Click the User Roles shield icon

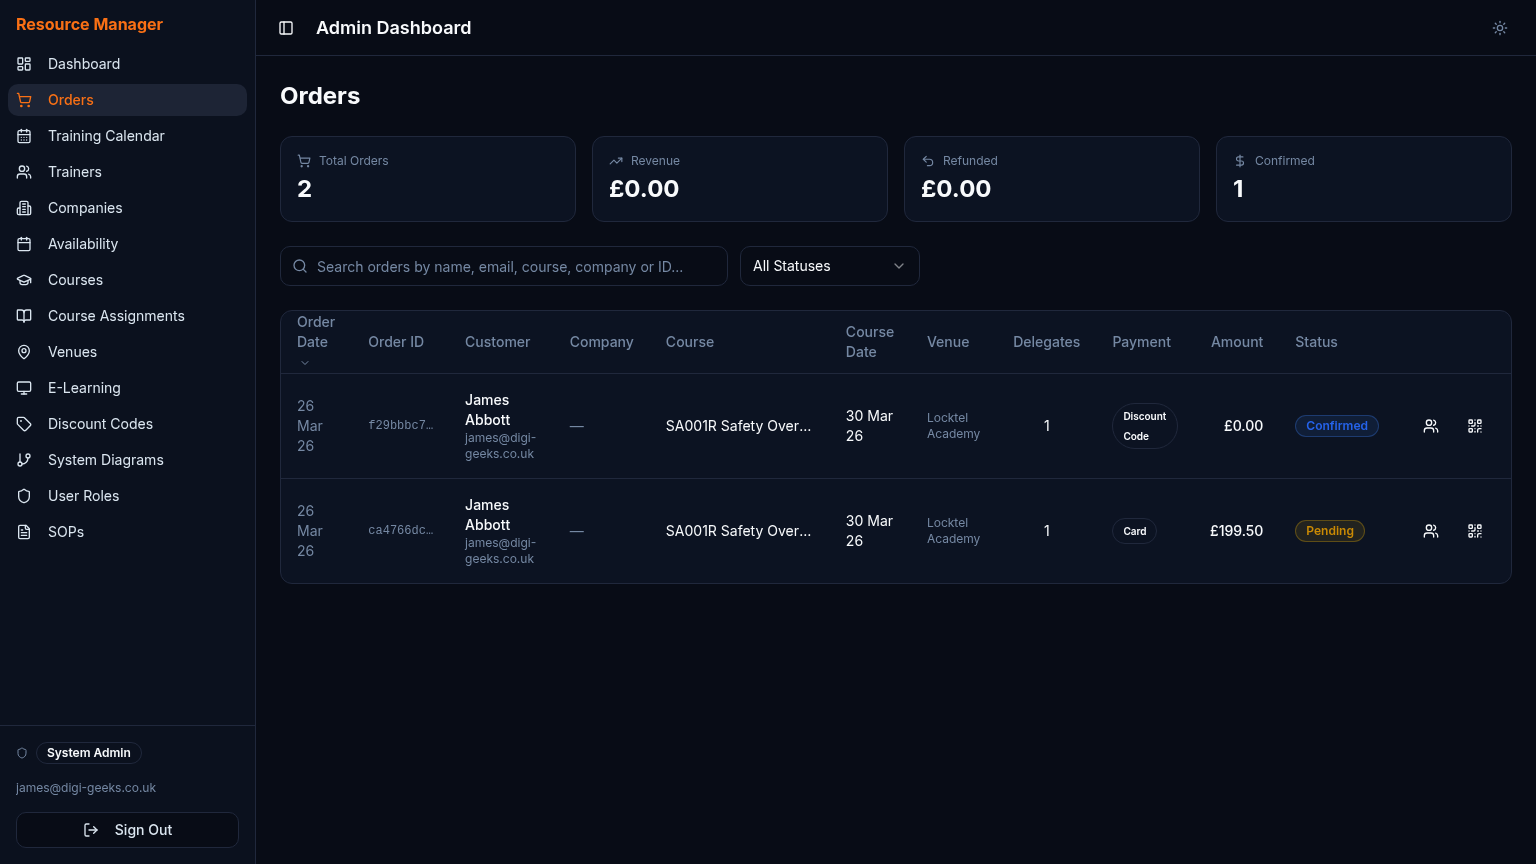24,496
